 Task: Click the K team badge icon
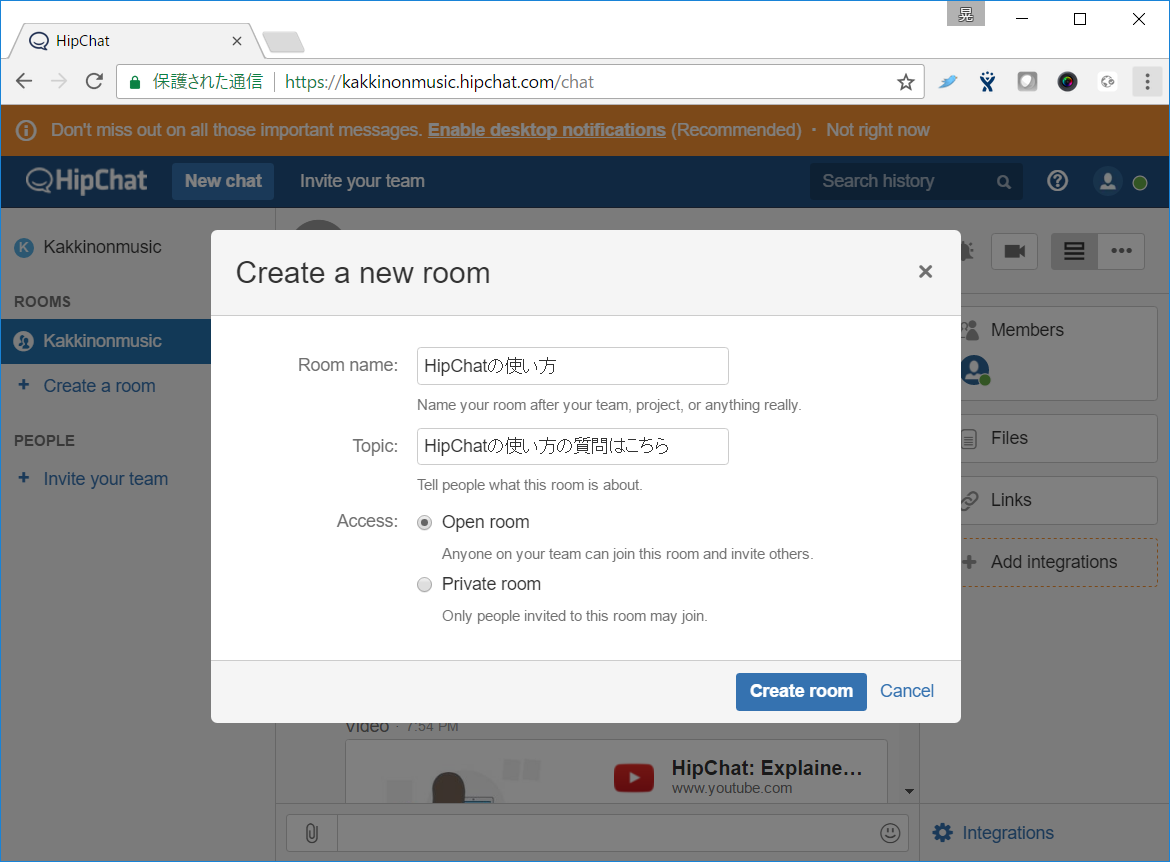pos(24,248)
